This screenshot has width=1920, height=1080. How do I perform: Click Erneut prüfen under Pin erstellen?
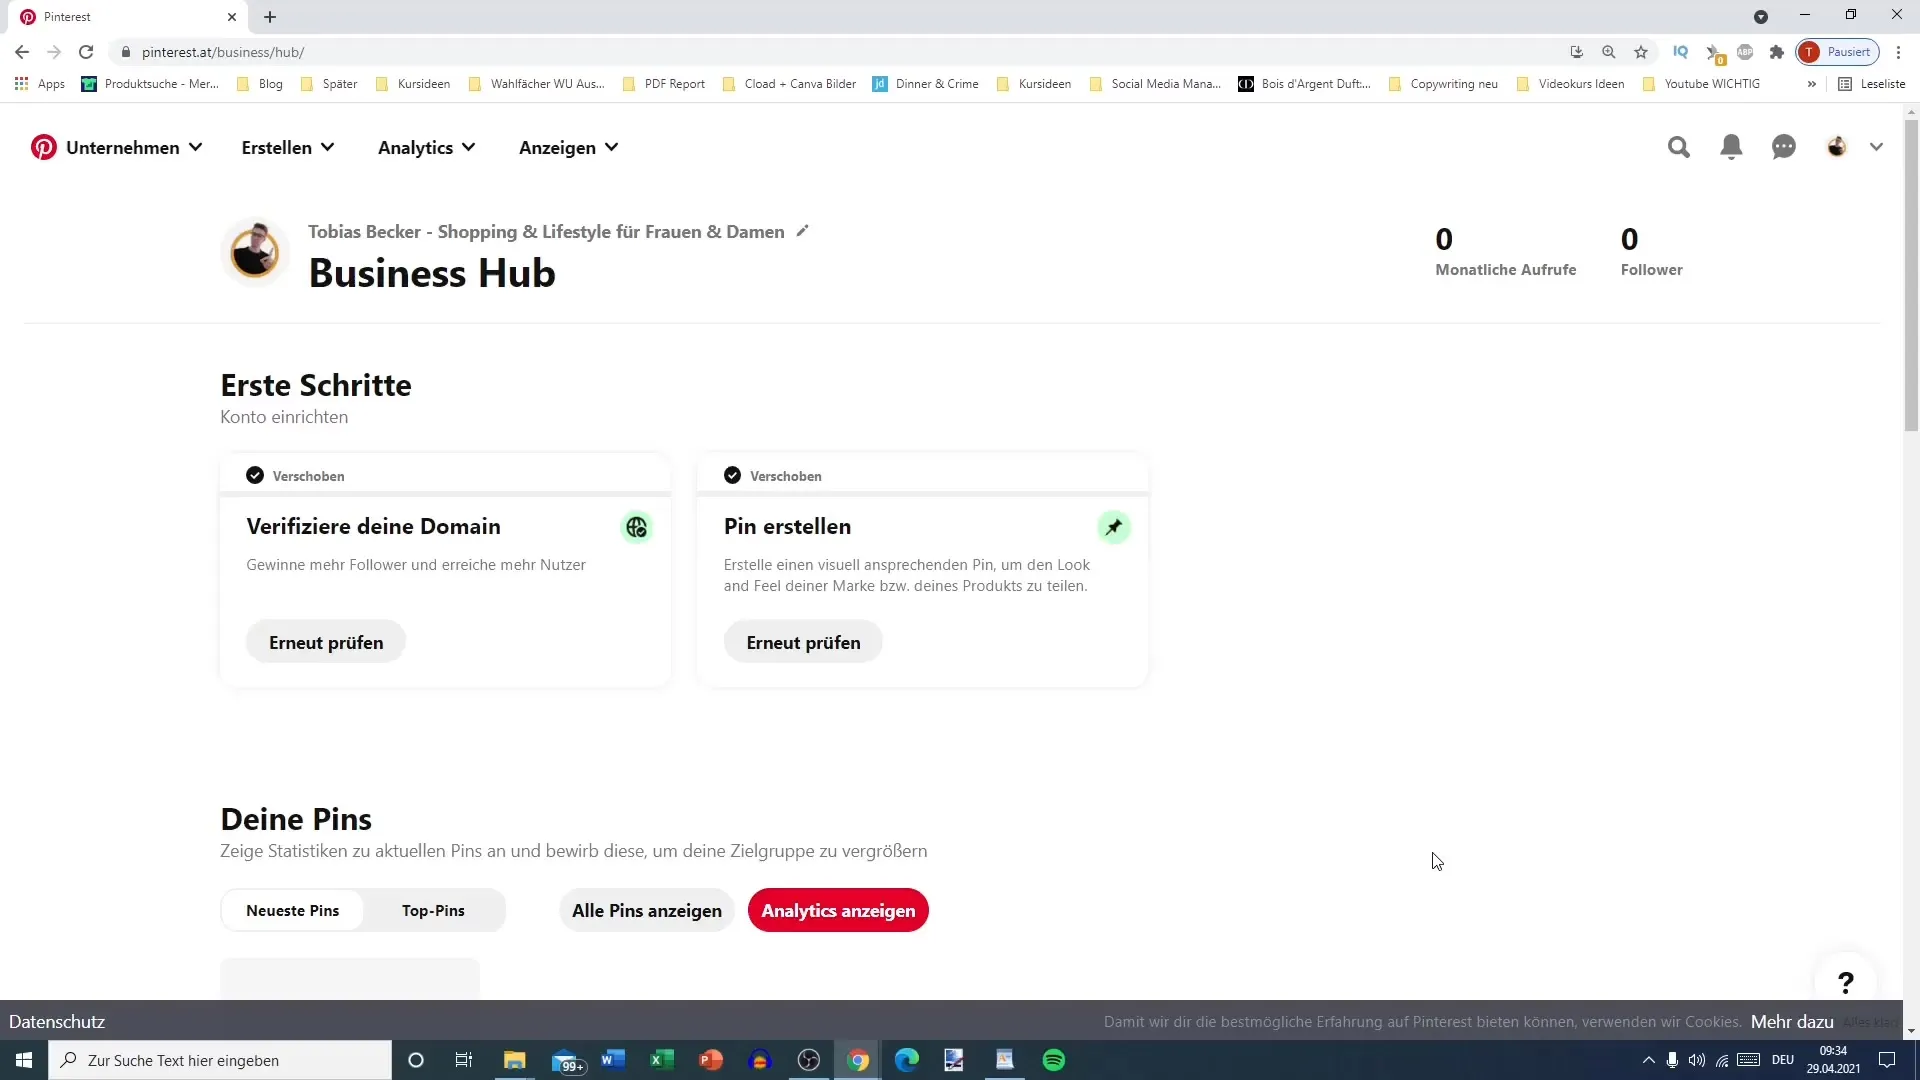click(803, 642)
